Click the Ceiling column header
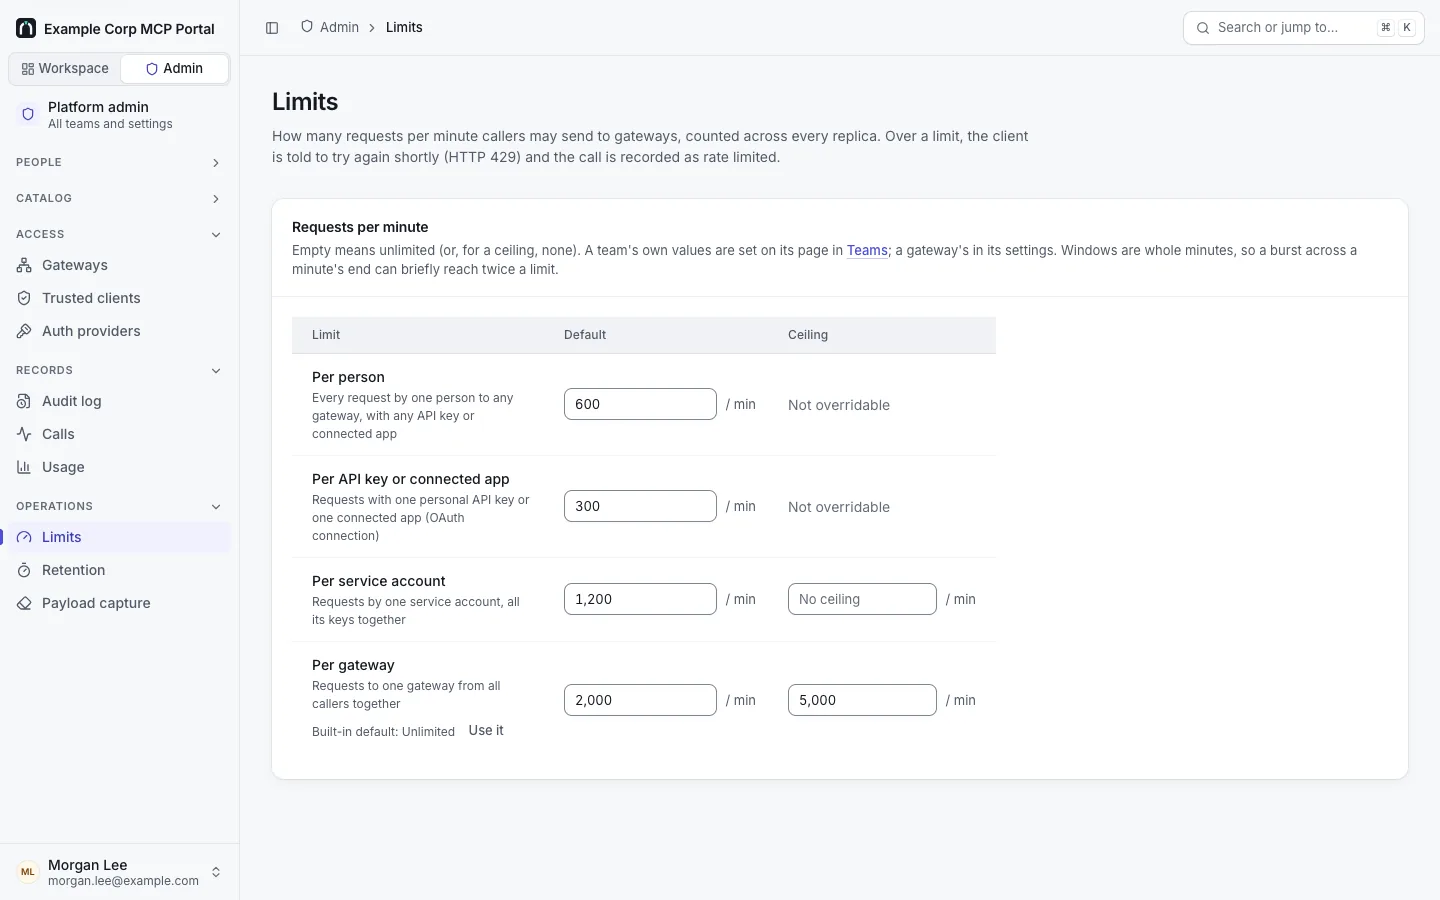Screen dimensions: 1440x900 pos(808,335)
